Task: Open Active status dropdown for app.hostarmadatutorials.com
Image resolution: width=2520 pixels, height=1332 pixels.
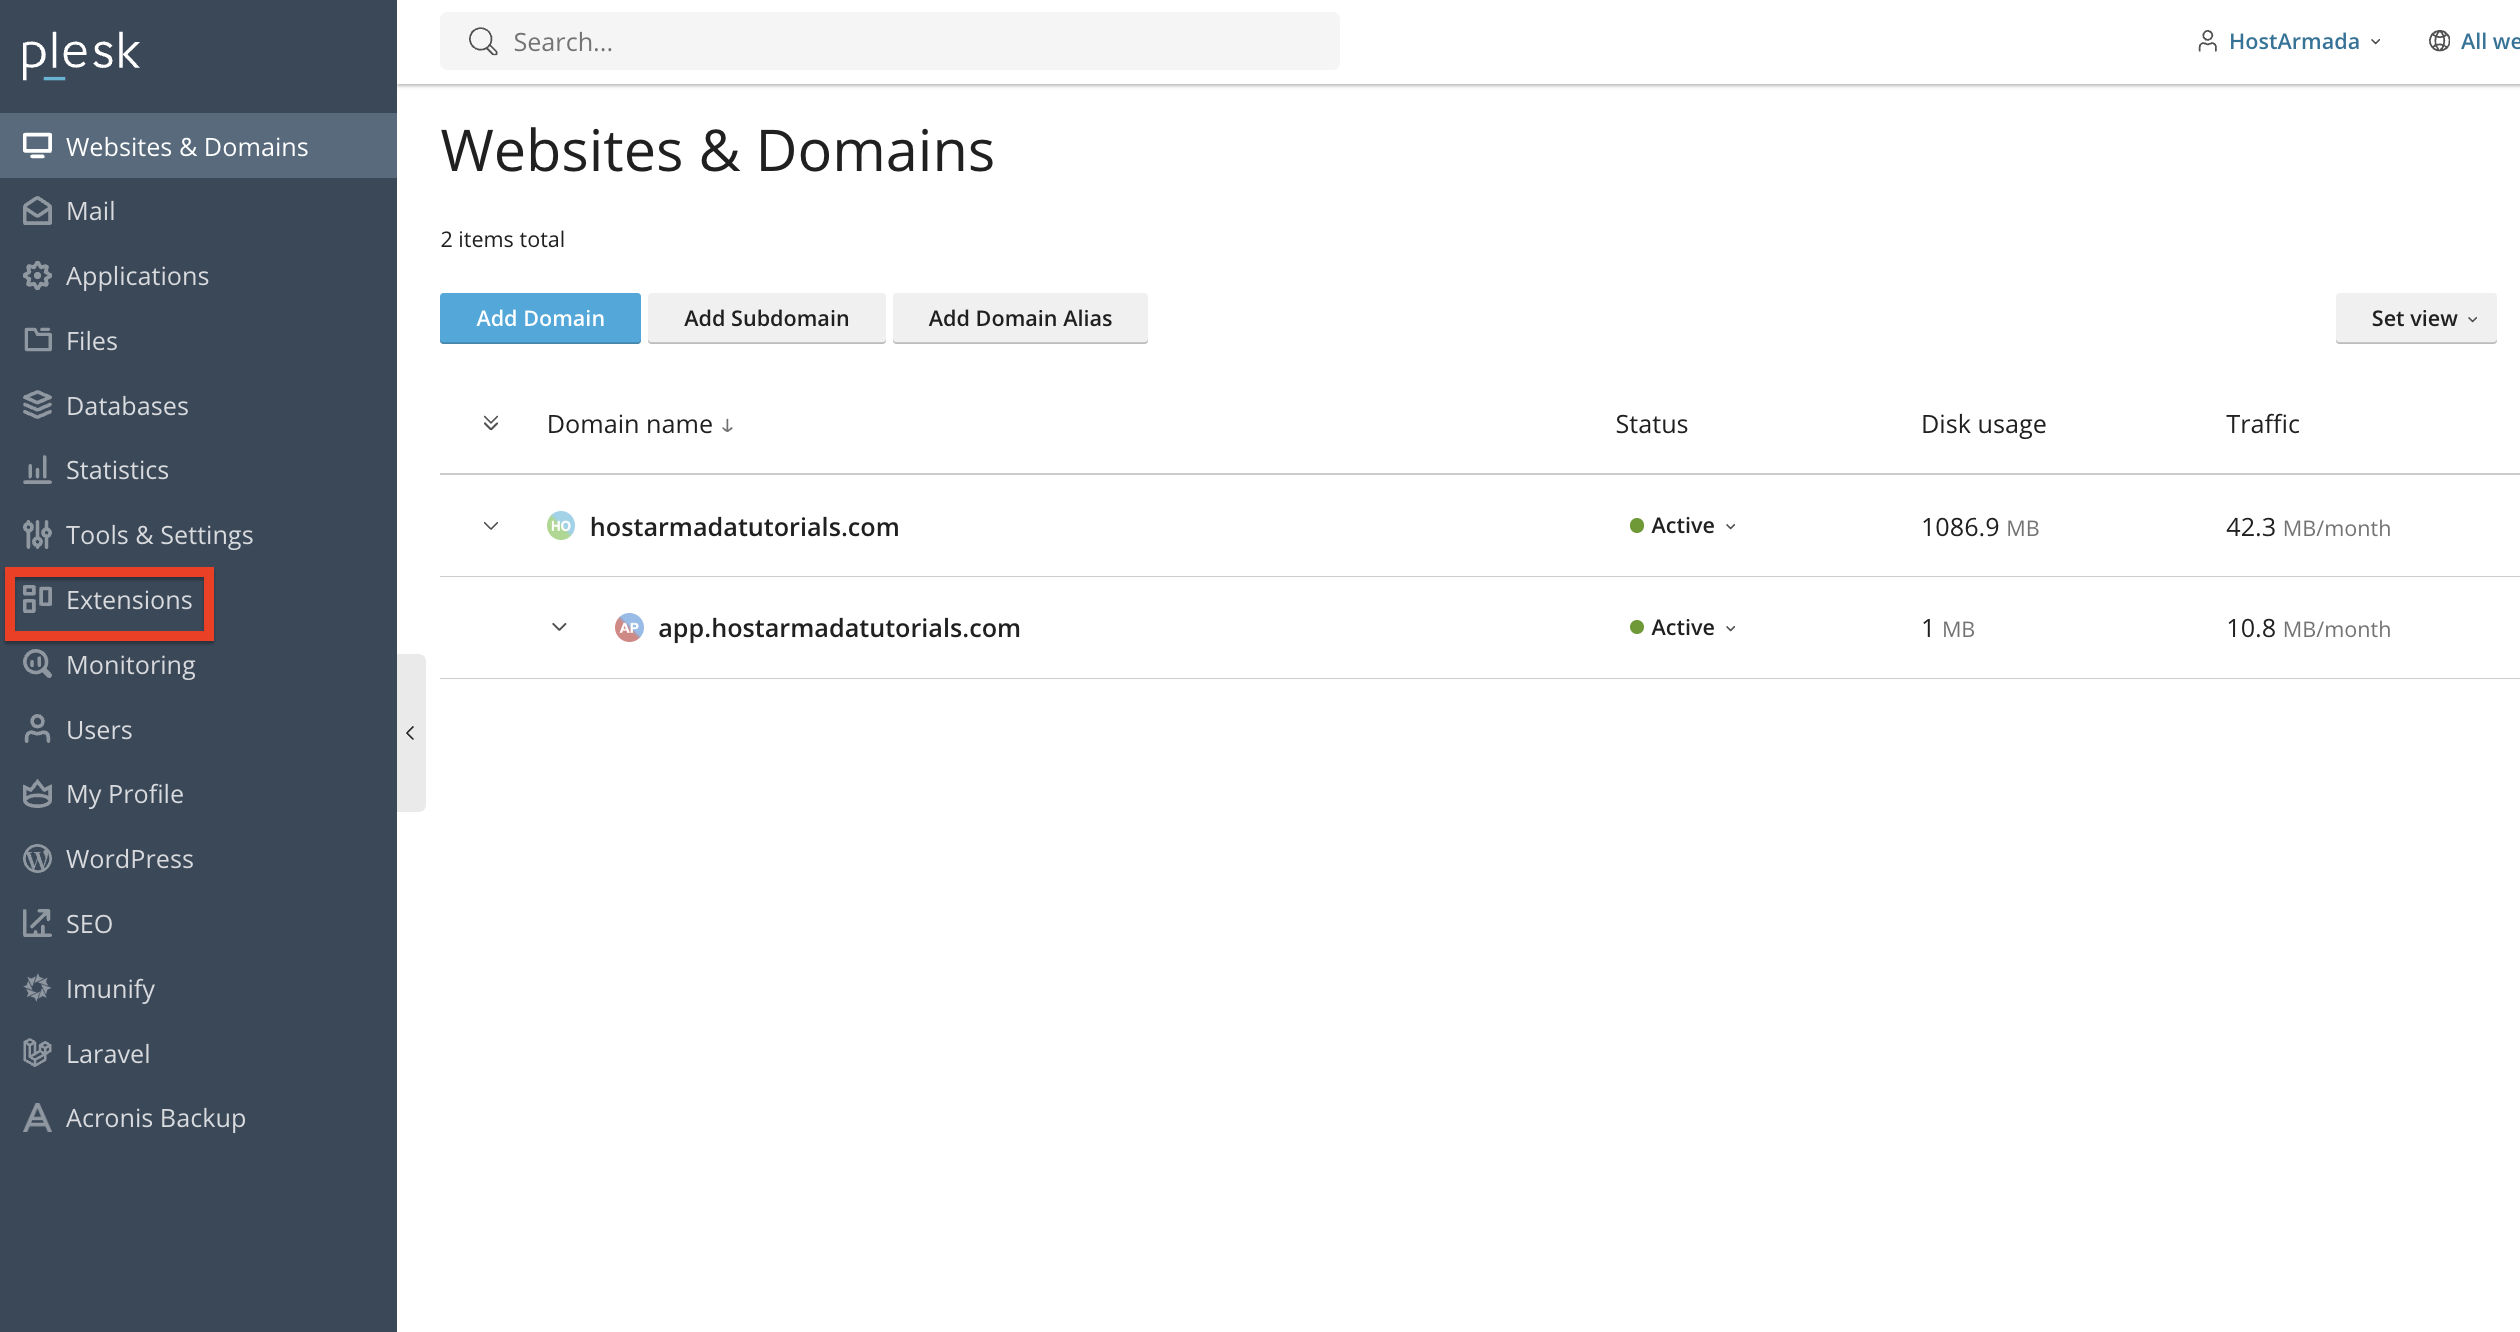Action: coord(1683,628)
